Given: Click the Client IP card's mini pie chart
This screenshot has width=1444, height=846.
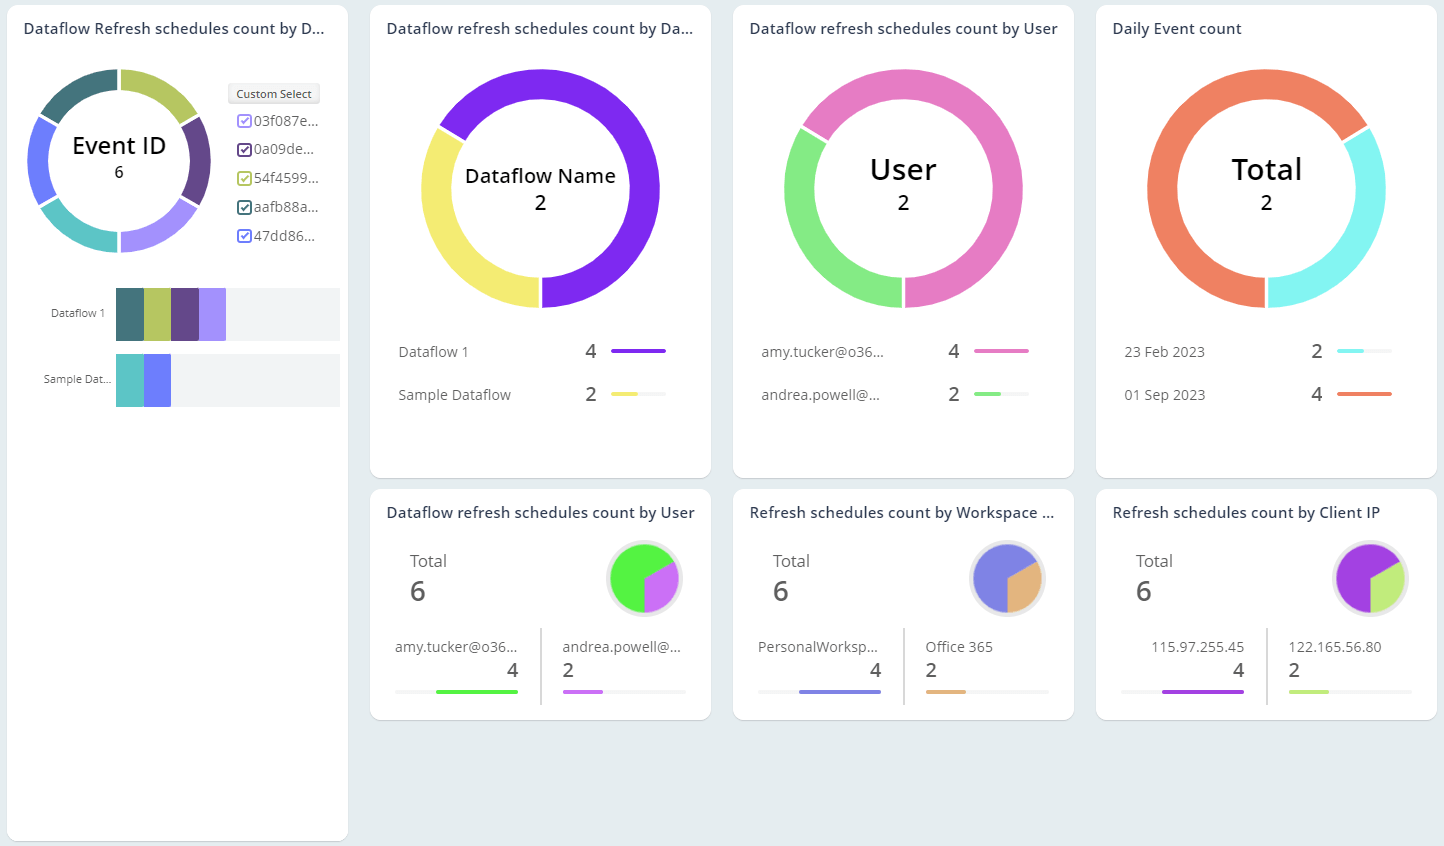Looking at the screenshot, I should (x=1370, y=578).
